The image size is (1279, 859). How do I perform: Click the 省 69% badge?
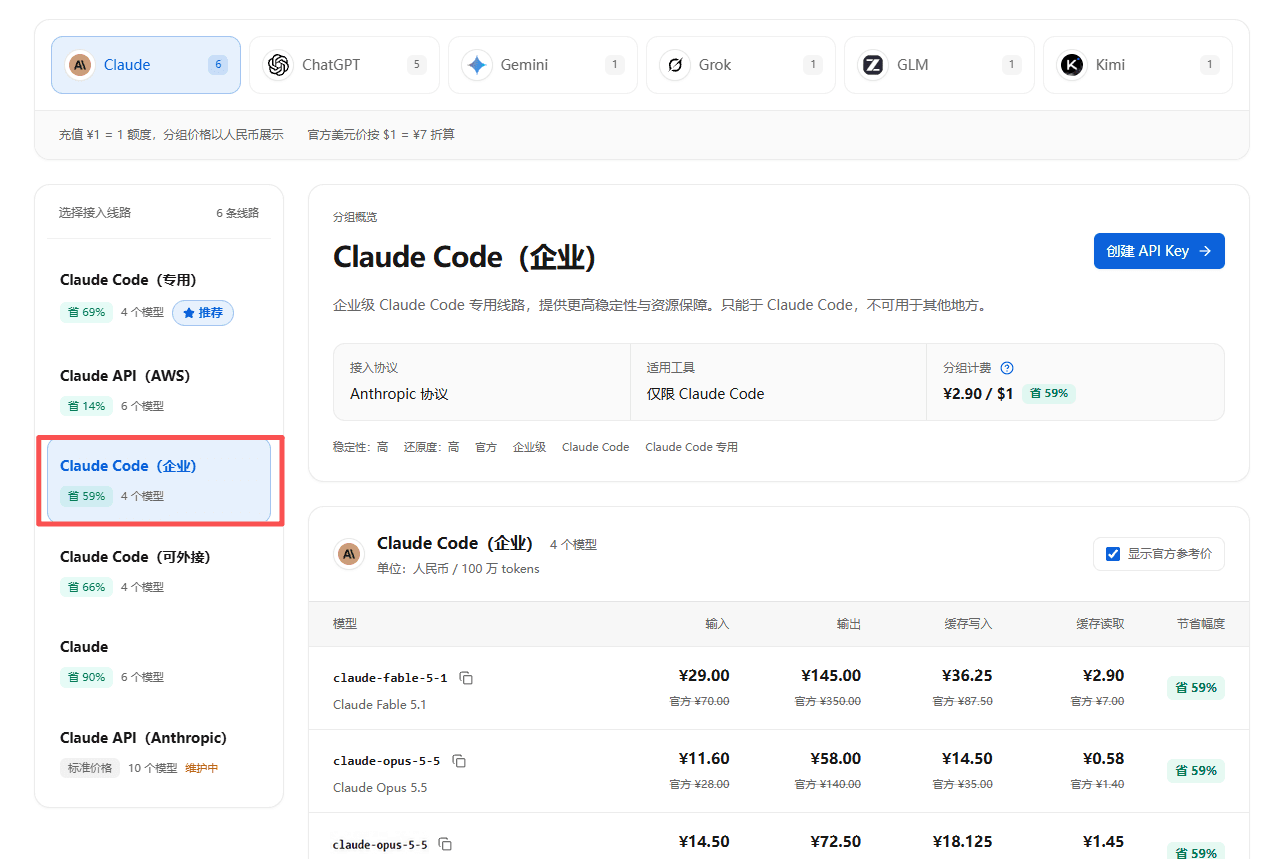86,312
